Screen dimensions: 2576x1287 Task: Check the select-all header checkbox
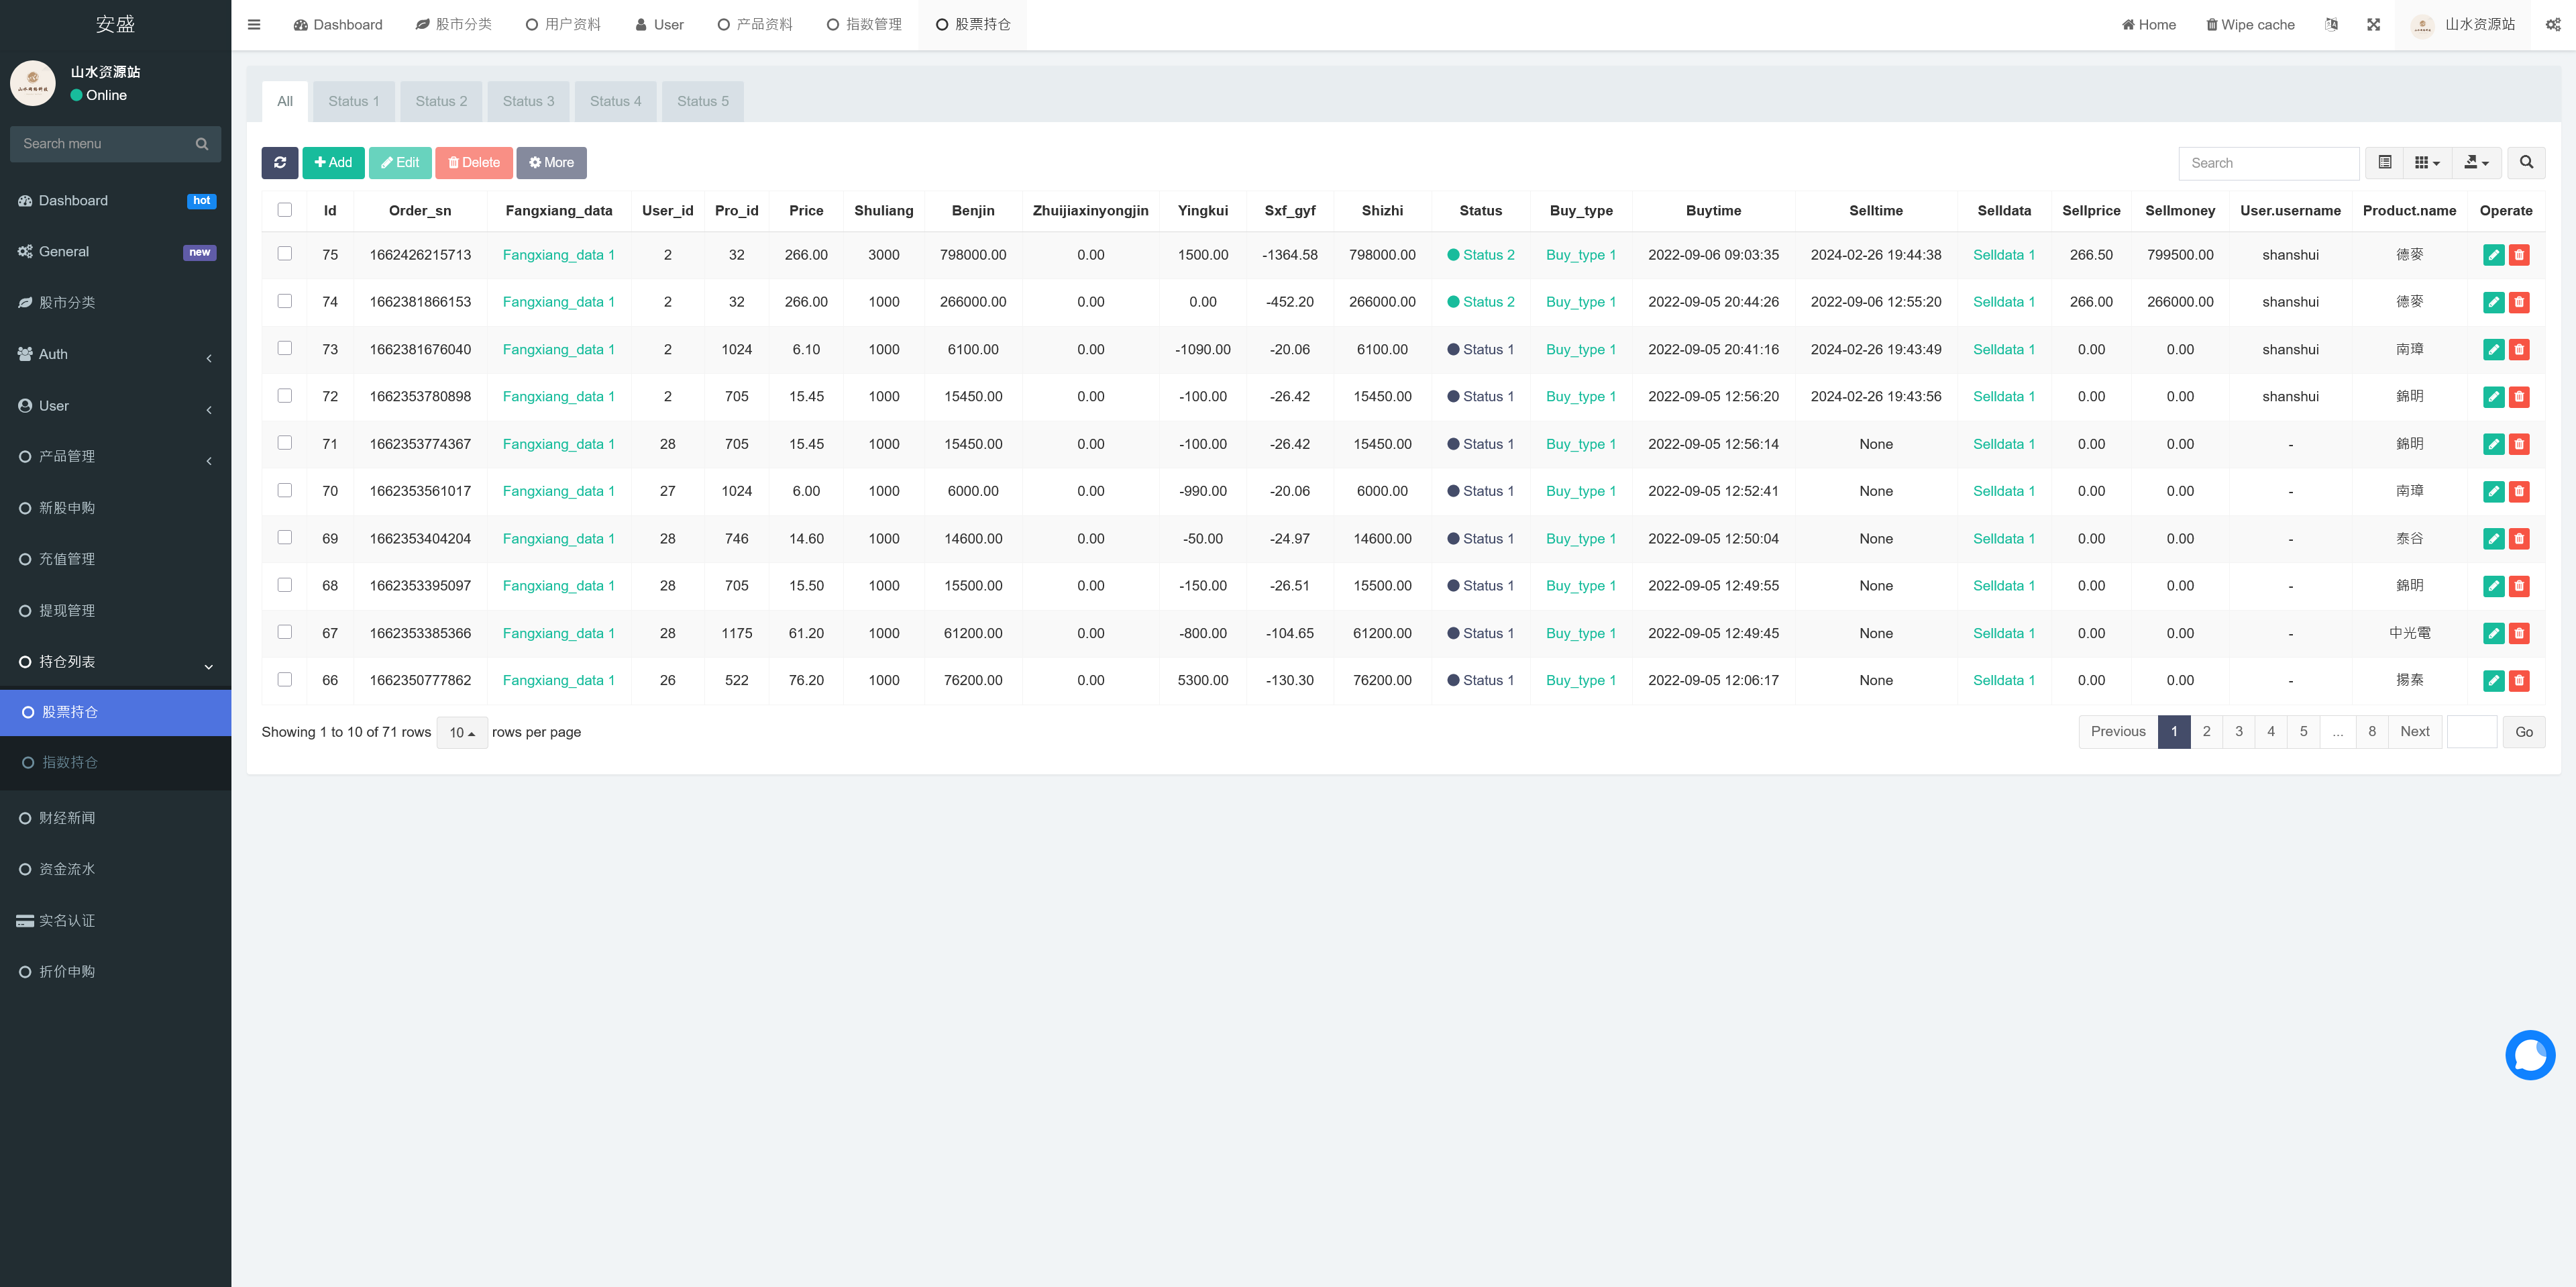285,210
